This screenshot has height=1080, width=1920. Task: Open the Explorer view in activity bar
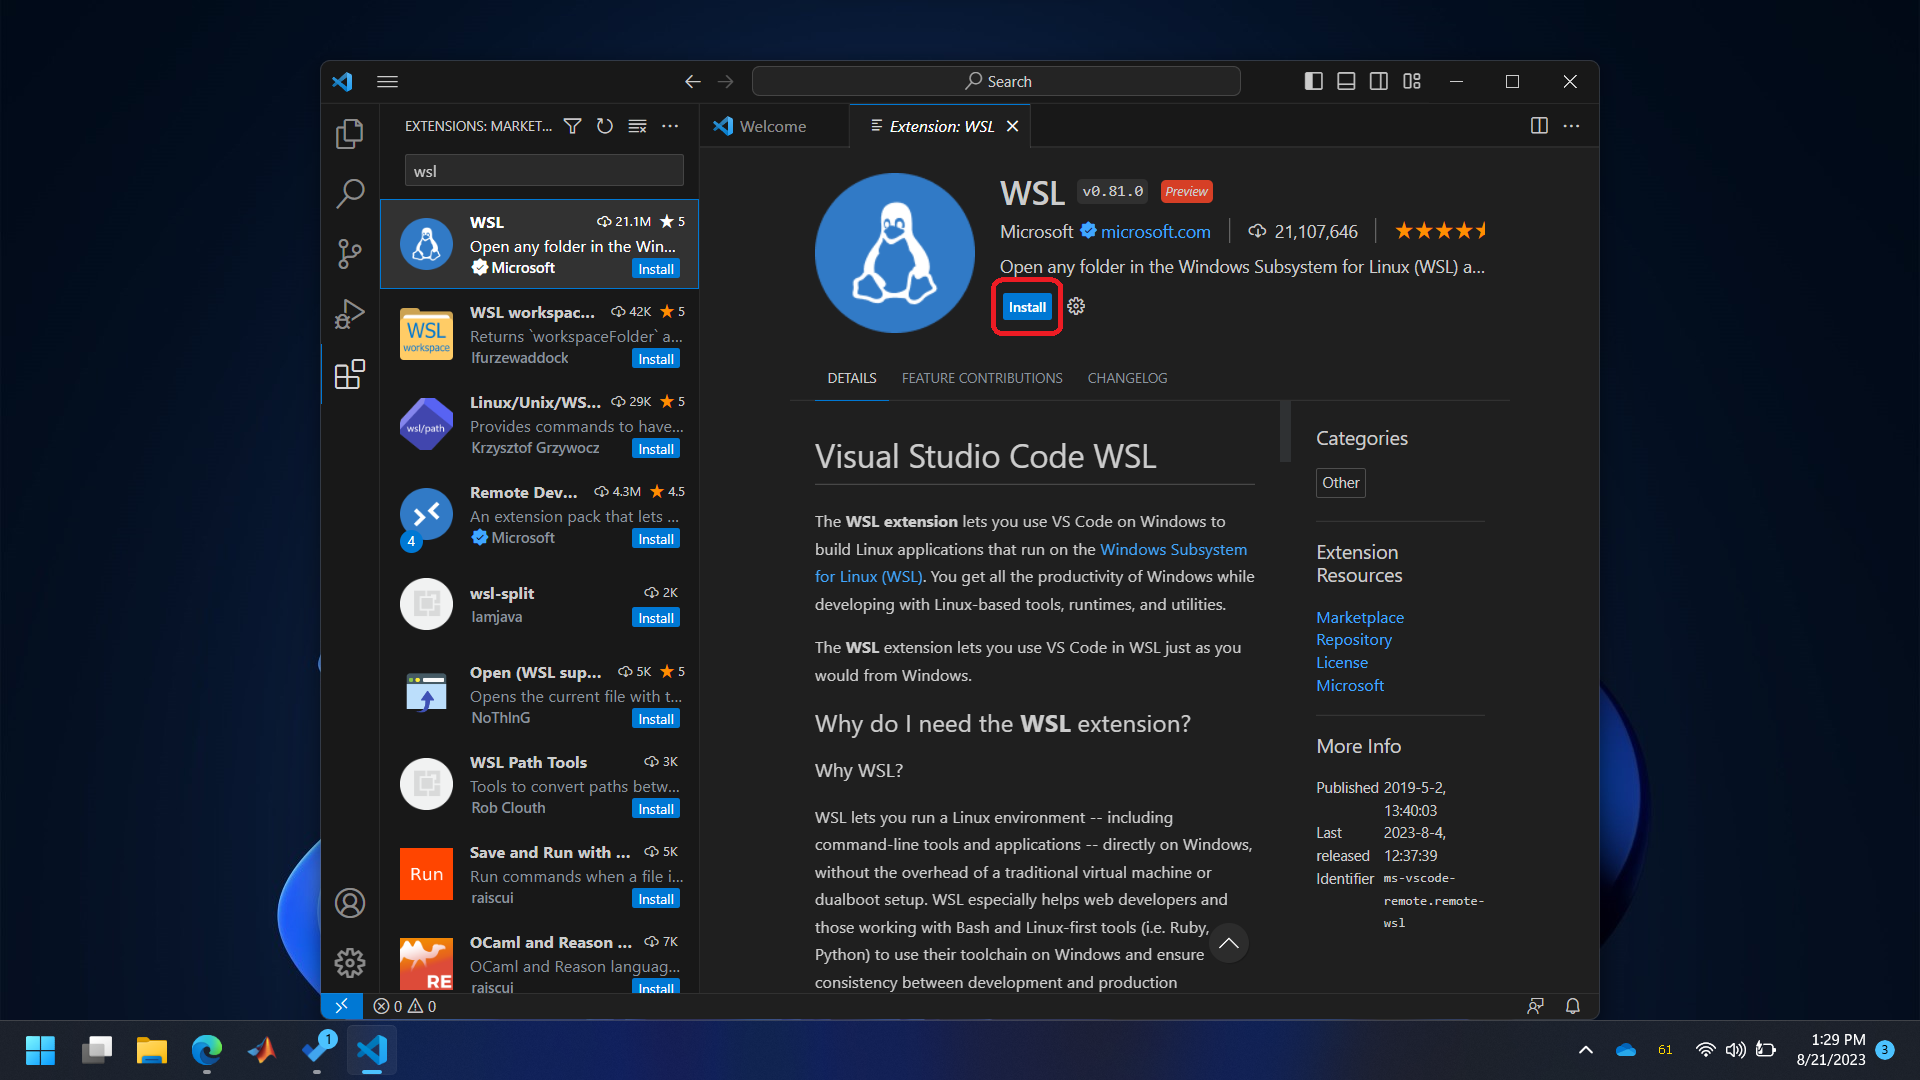point(349,134)
